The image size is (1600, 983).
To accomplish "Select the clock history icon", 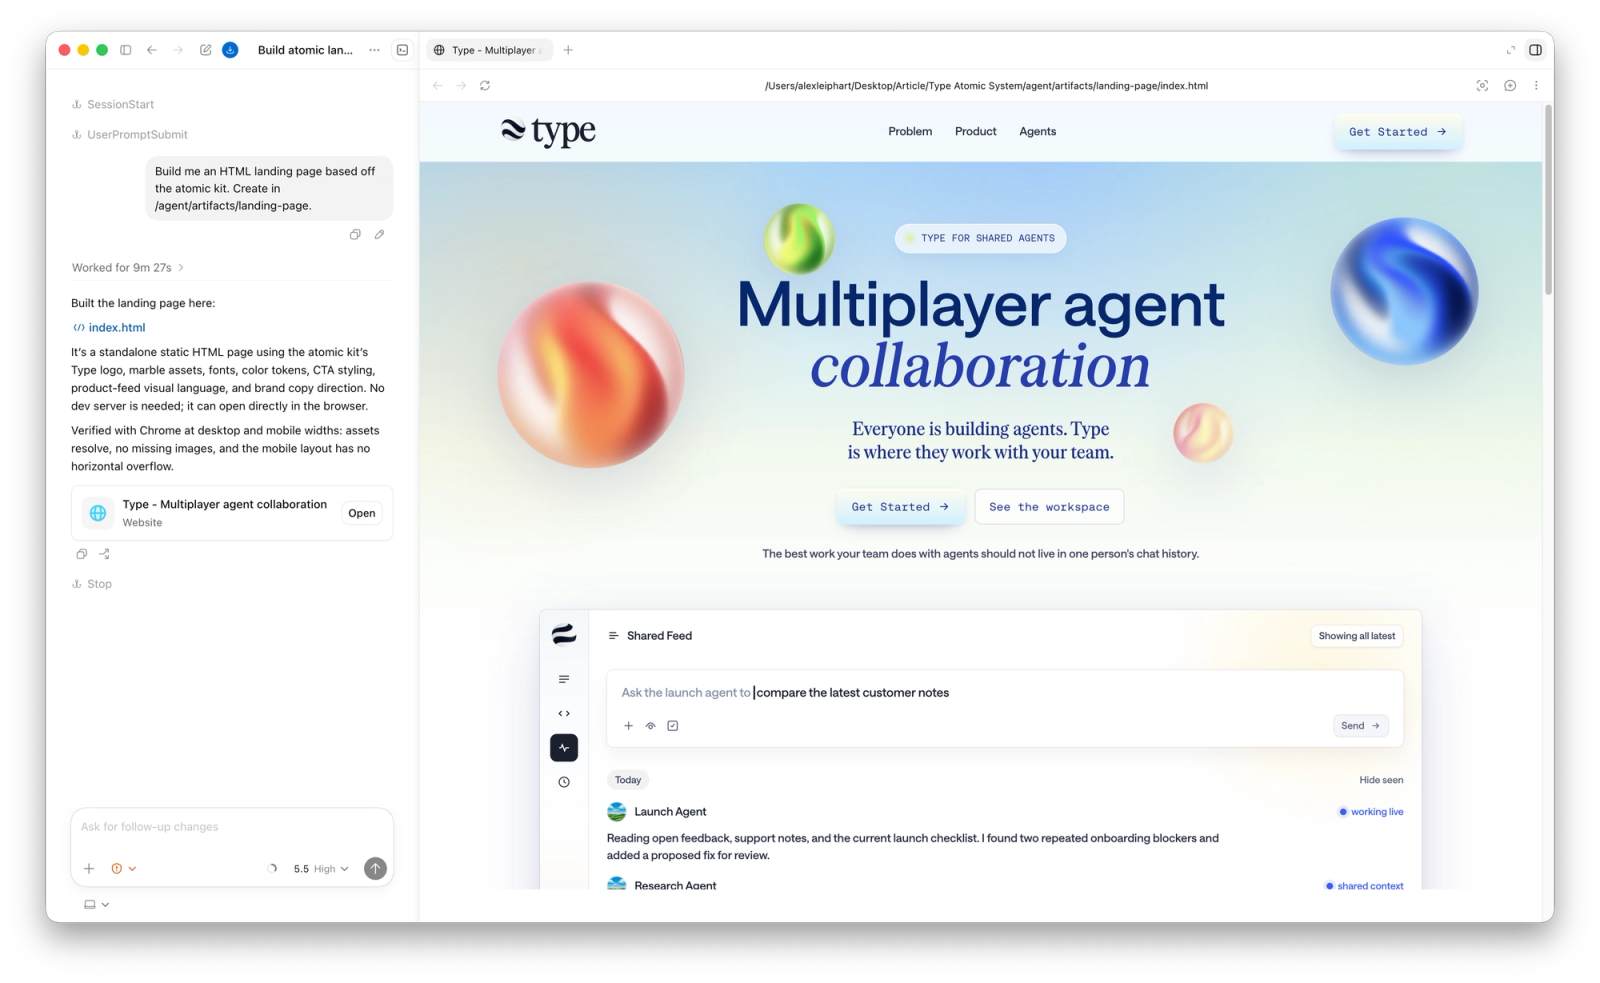I will point(564,782).
